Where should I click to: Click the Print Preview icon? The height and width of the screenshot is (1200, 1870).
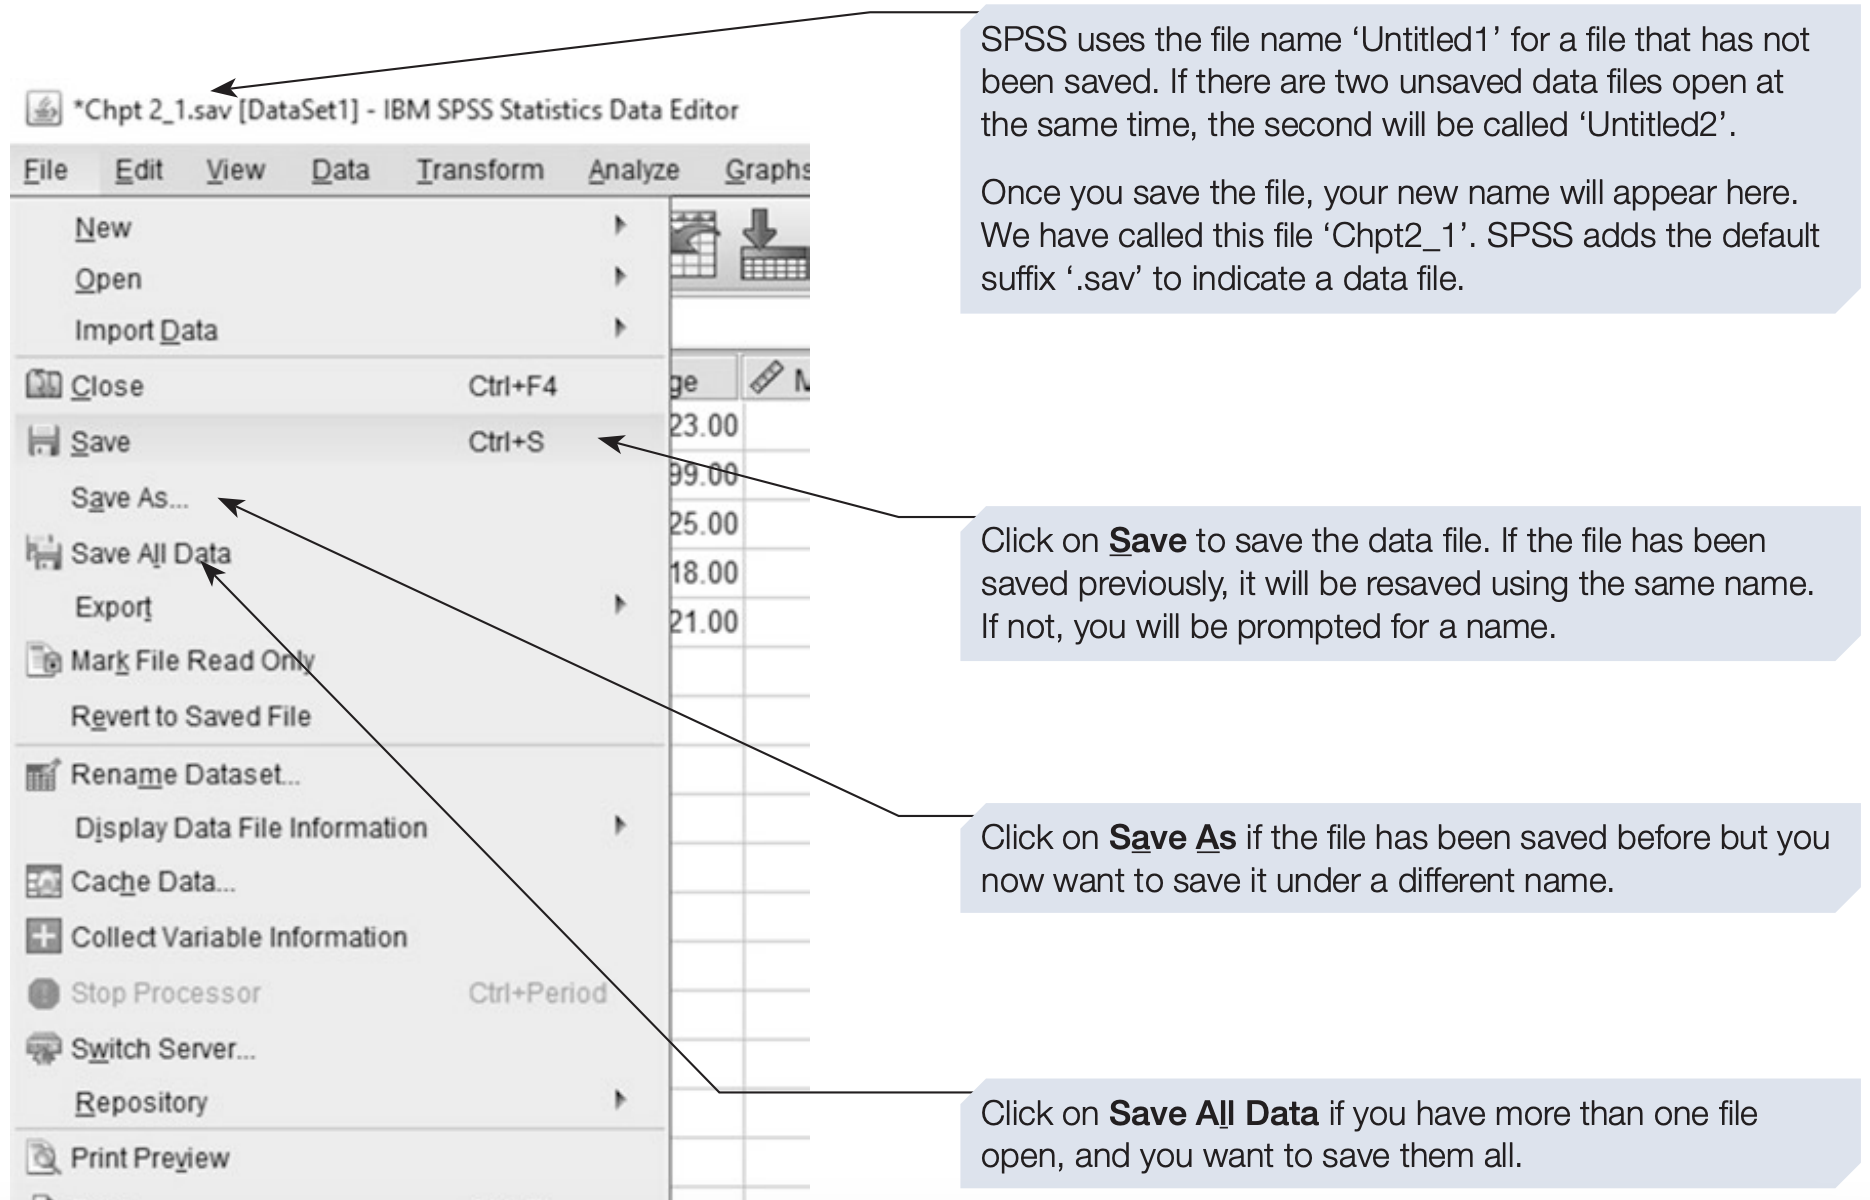(43, 1158)
